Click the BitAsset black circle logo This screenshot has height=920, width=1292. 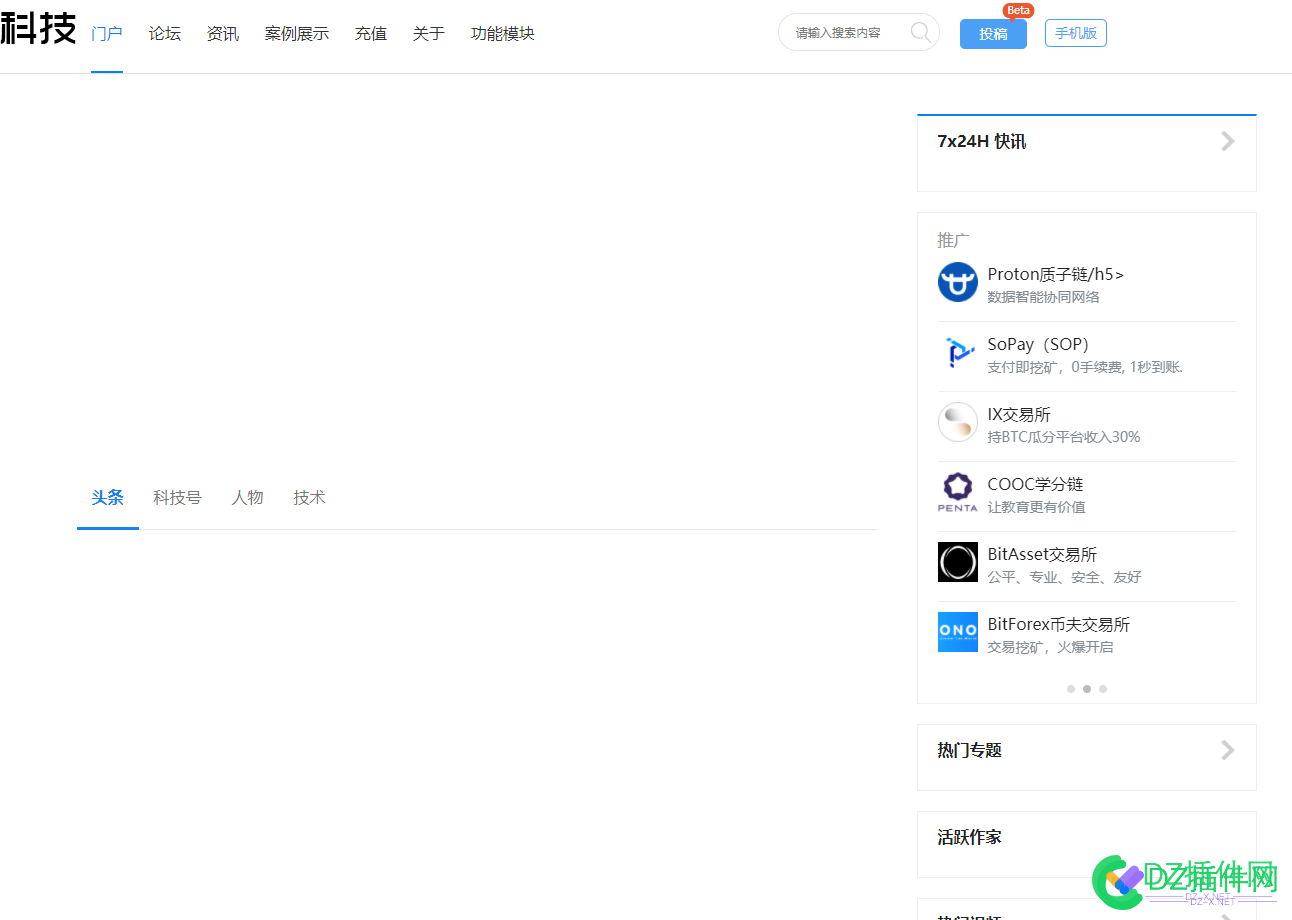957,562
